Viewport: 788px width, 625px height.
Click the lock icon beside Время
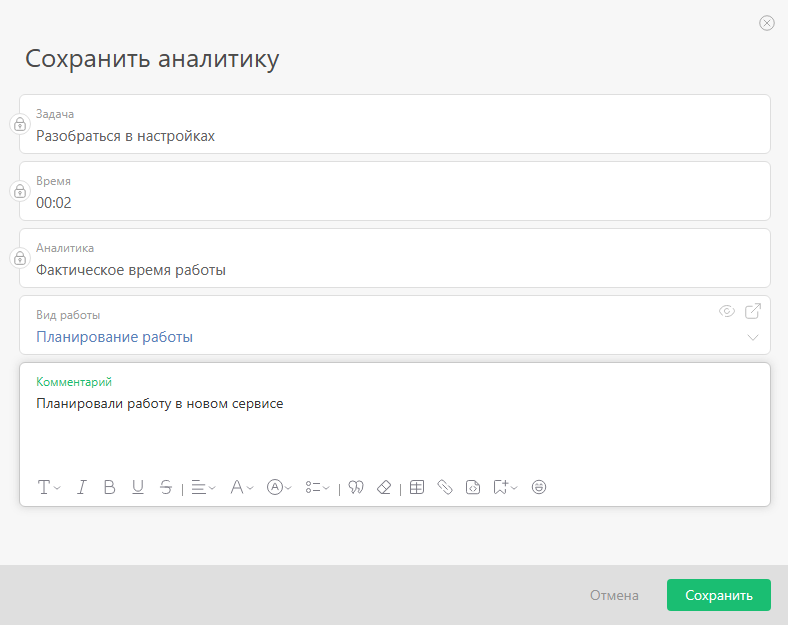point(20,191)
